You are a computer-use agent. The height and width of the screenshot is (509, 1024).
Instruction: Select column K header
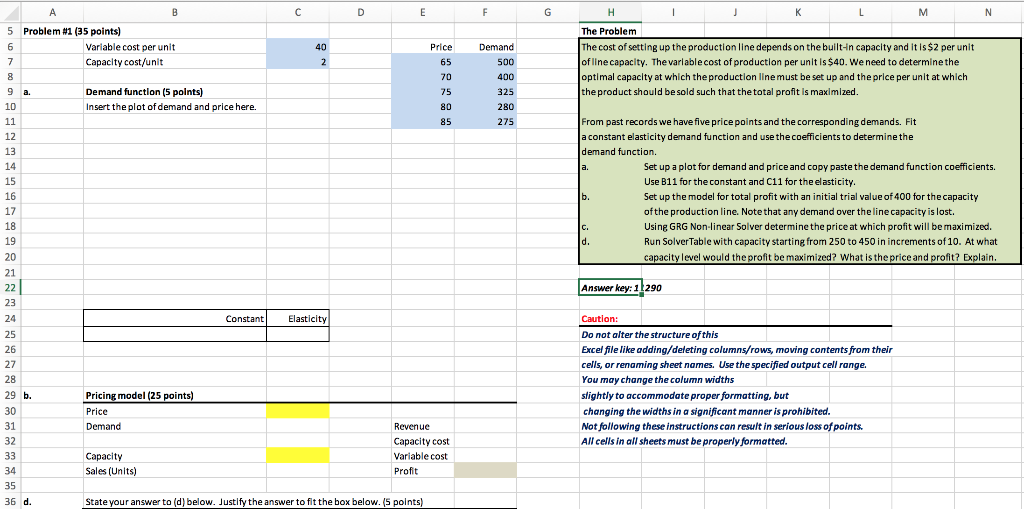point(798,10)
